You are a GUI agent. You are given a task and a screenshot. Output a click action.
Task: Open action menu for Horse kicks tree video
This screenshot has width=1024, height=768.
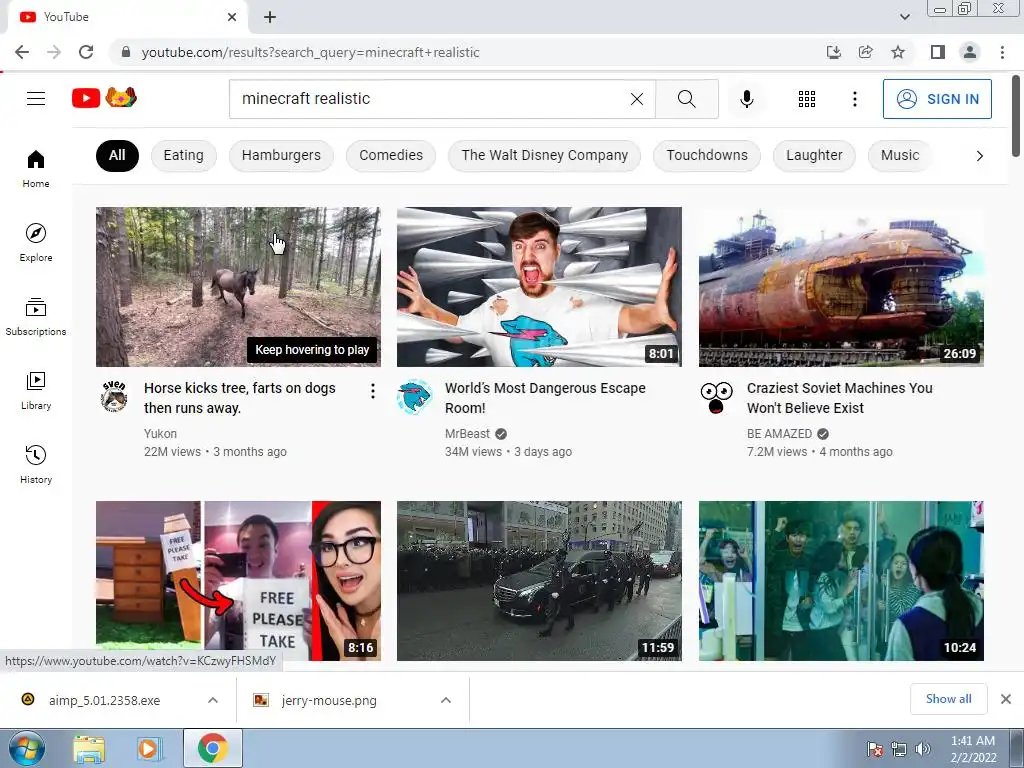click(x=372, y=391)
